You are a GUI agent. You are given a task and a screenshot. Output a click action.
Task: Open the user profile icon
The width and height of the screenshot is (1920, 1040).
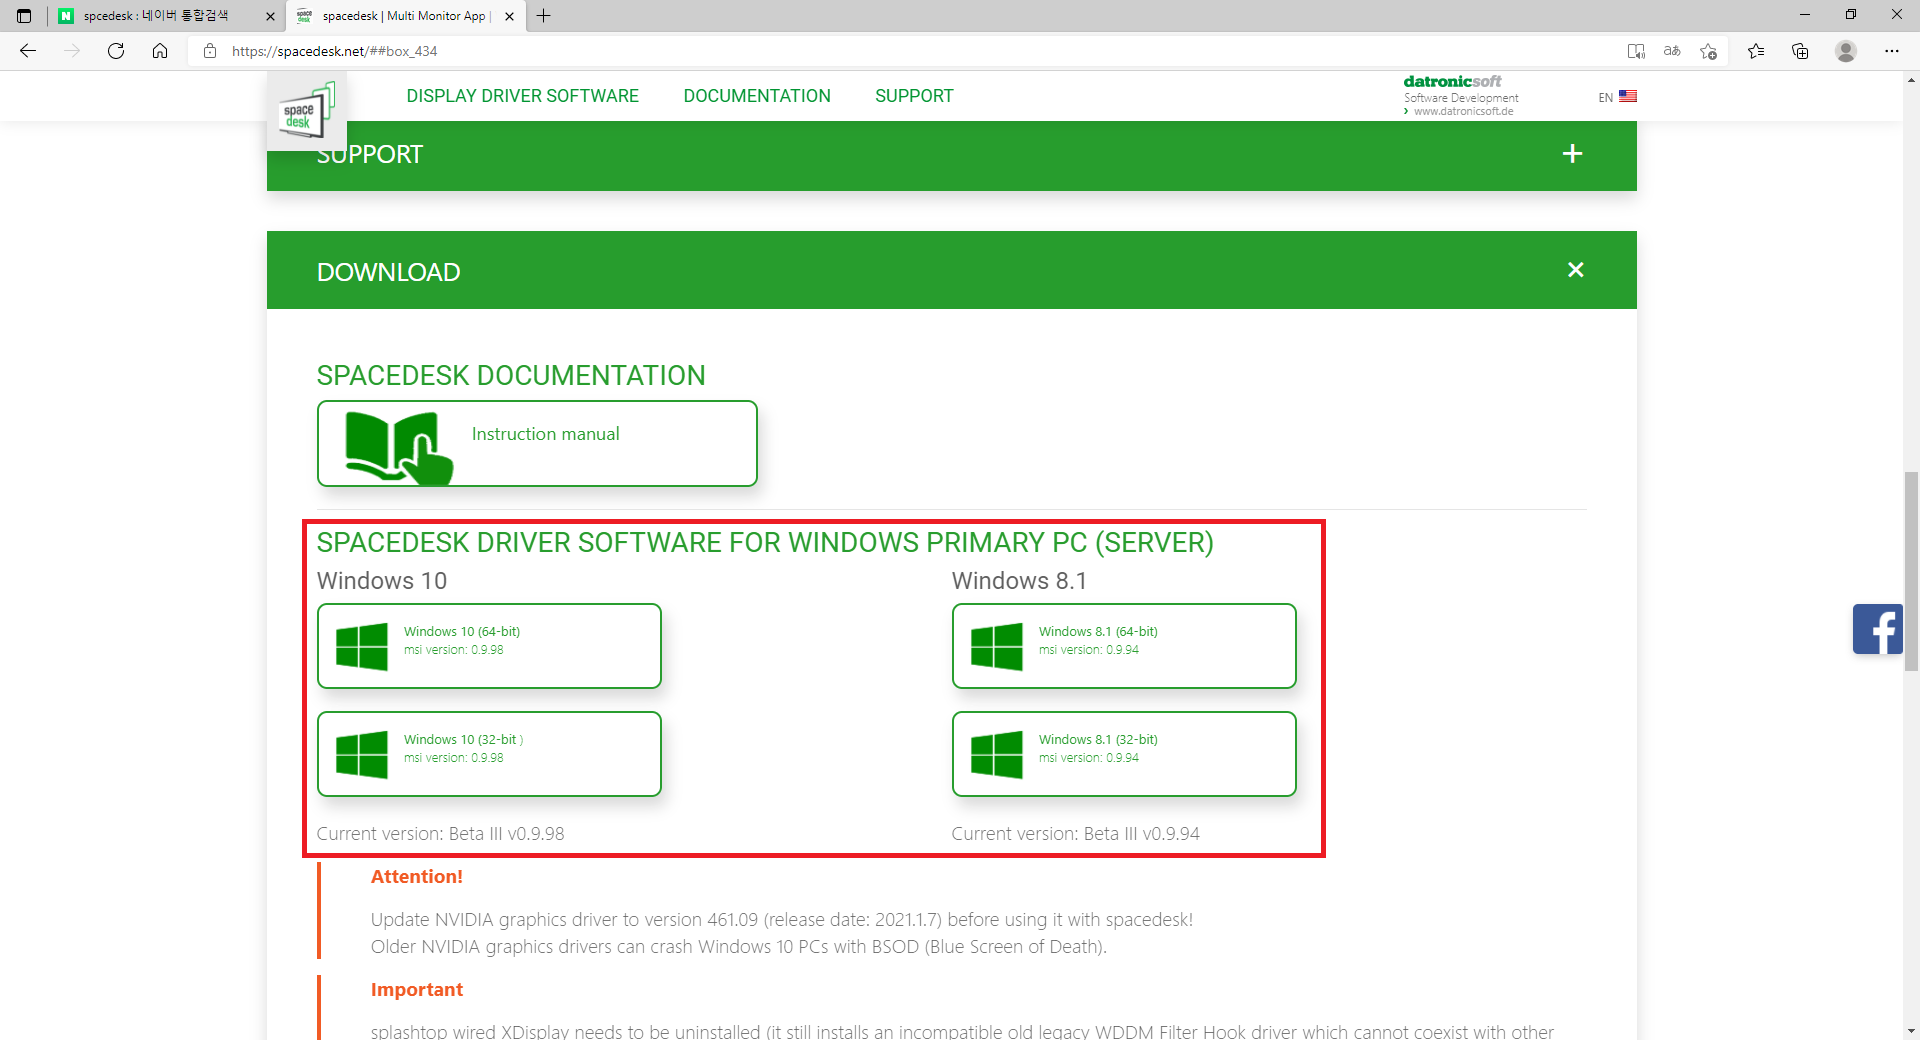click(1846, 51)
